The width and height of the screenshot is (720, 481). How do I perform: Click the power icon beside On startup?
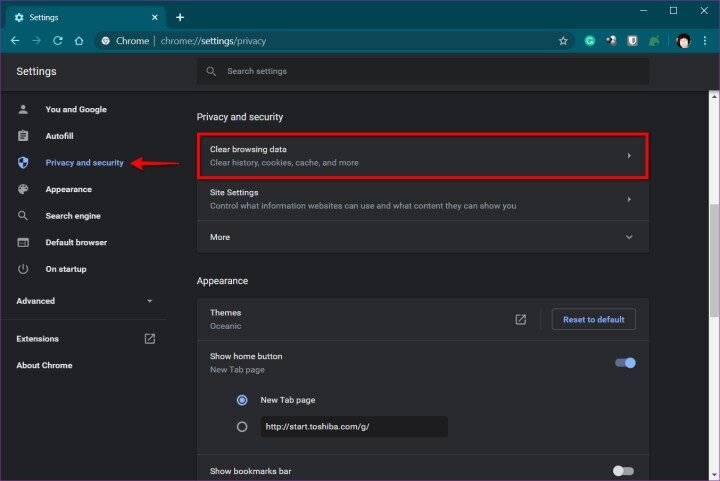click(x=23, y=269)
